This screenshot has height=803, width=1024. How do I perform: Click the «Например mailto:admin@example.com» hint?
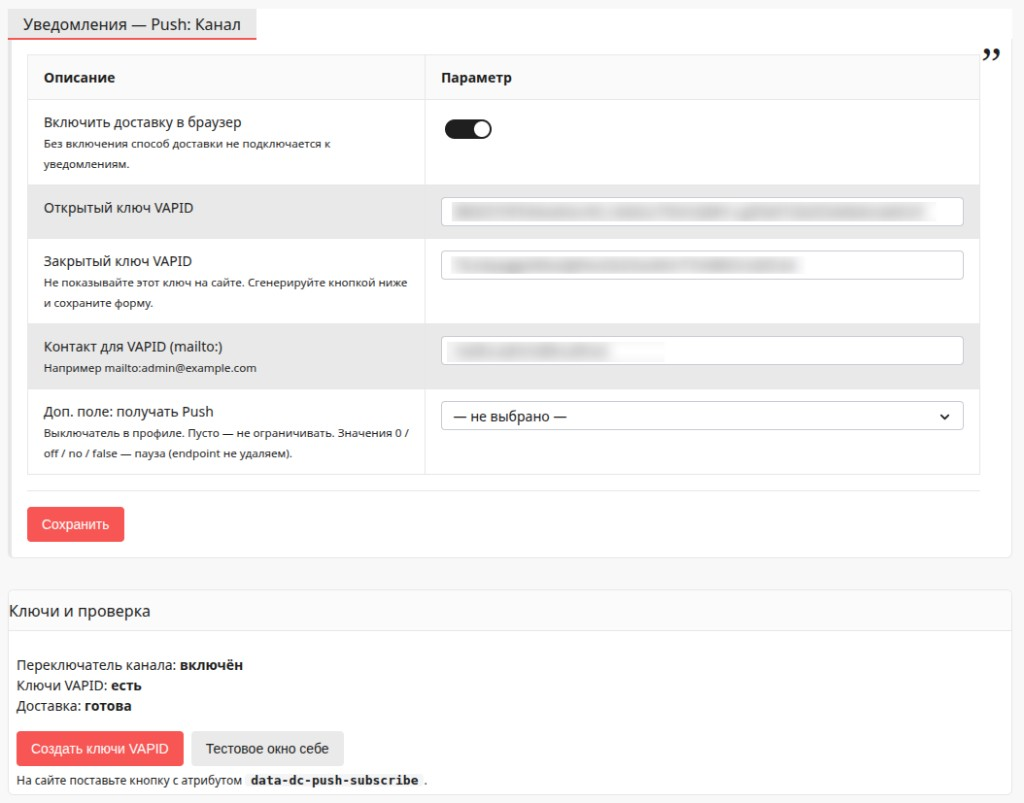pyautogui.click(x=150, y=368)
